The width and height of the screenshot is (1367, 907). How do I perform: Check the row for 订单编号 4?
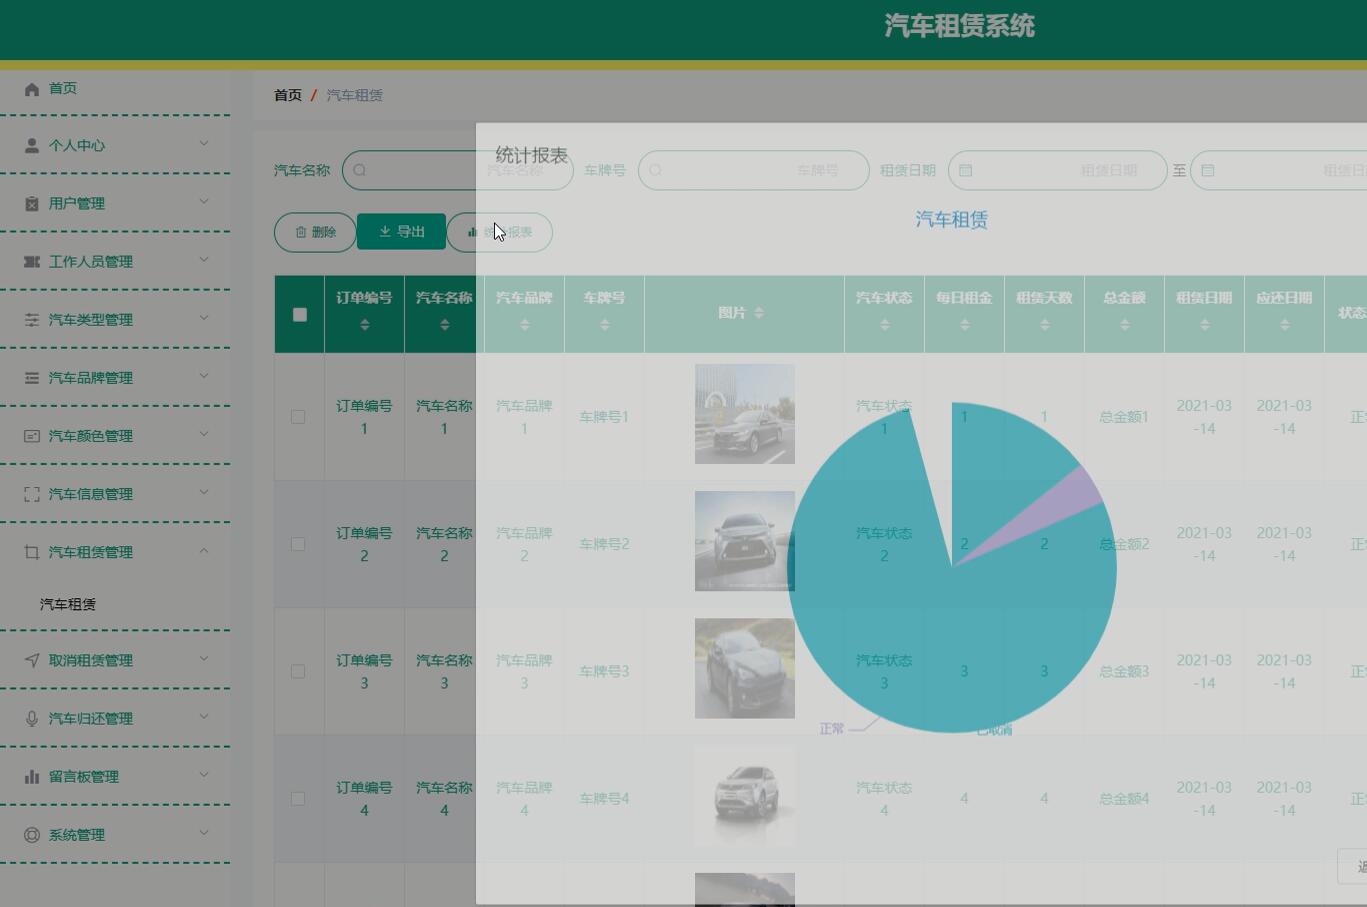pyautogui.click(x=298, y=798)
